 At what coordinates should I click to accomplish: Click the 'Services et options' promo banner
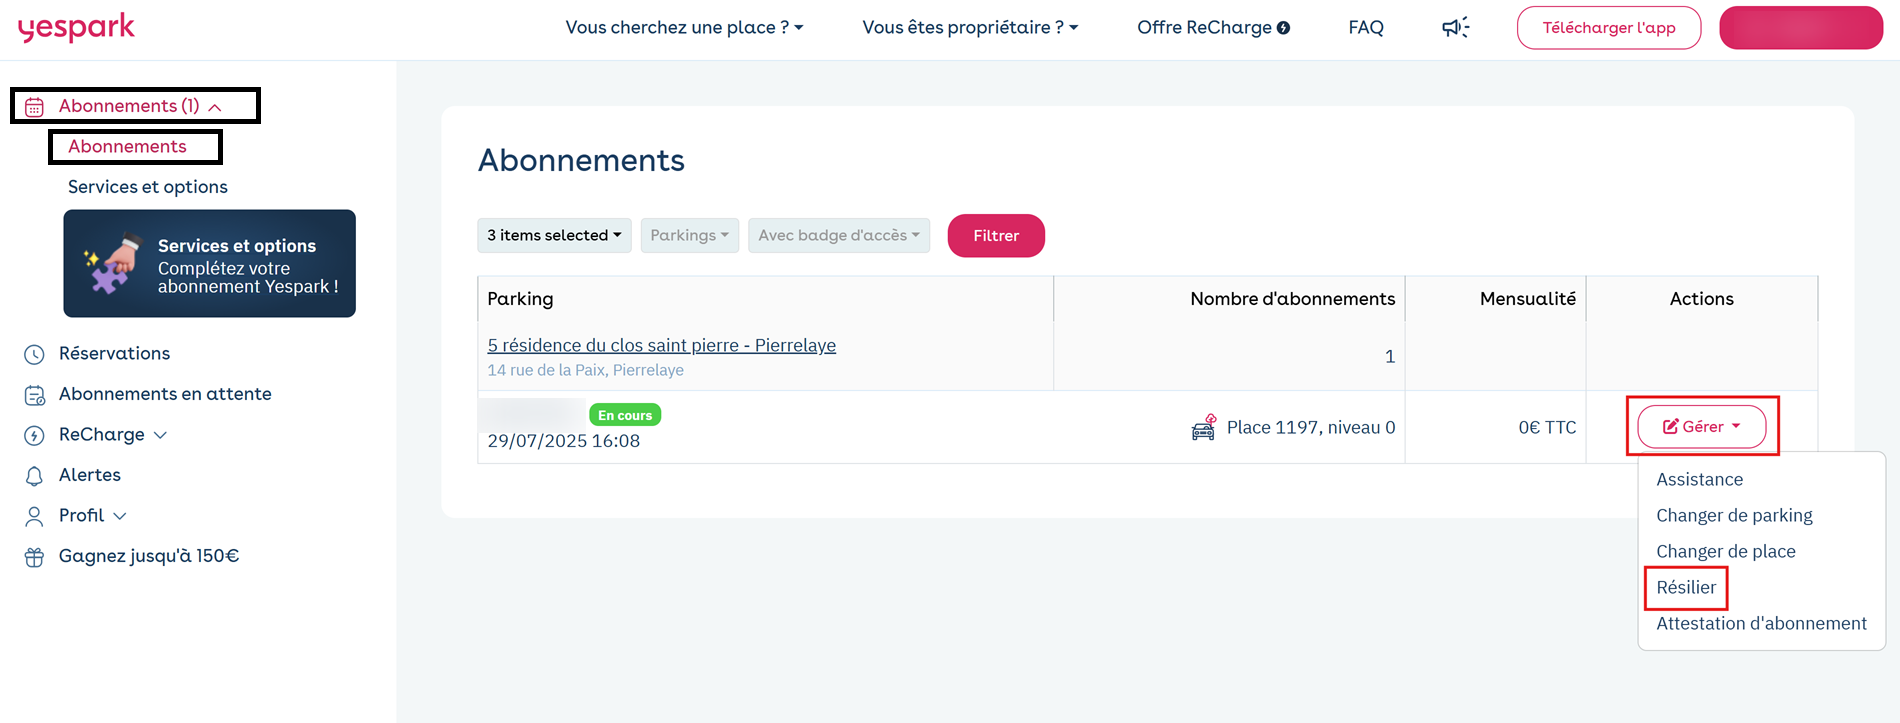coord(209,263)
